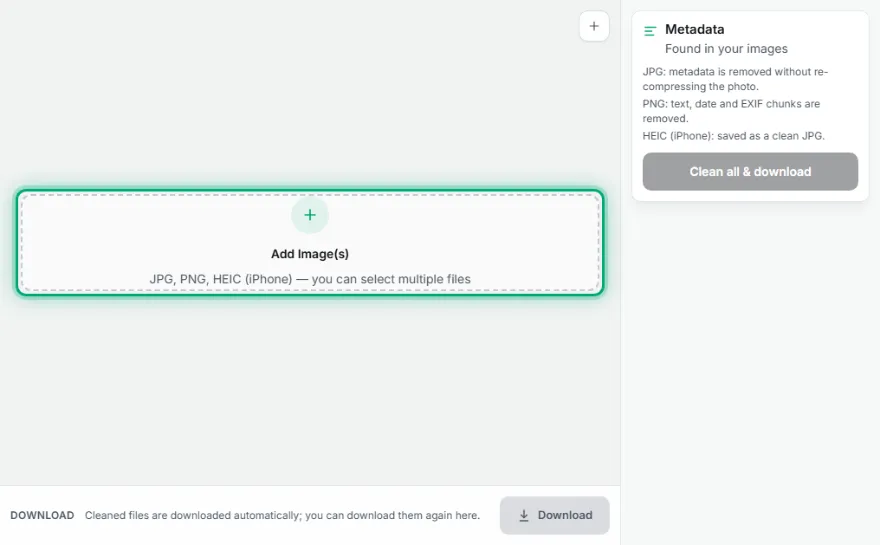Click the Metadata panel heading
880x545 pixels.
tap(694, 29)
